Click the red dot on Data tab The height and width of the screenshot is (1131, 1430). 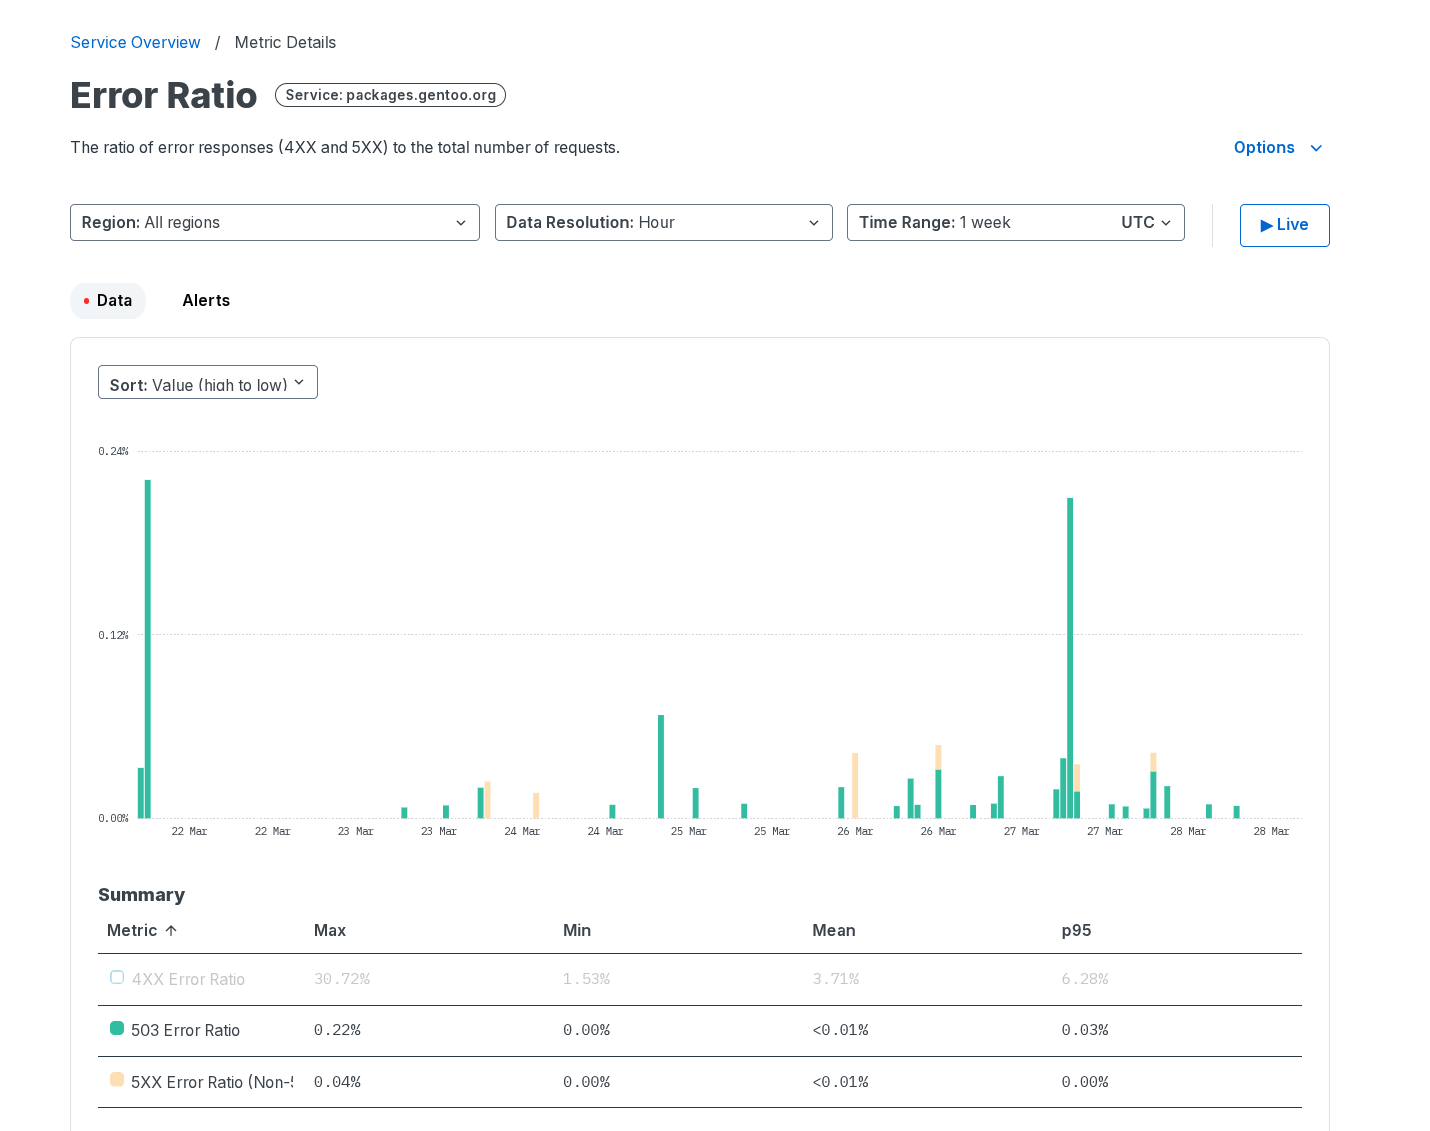click(87, 301)
